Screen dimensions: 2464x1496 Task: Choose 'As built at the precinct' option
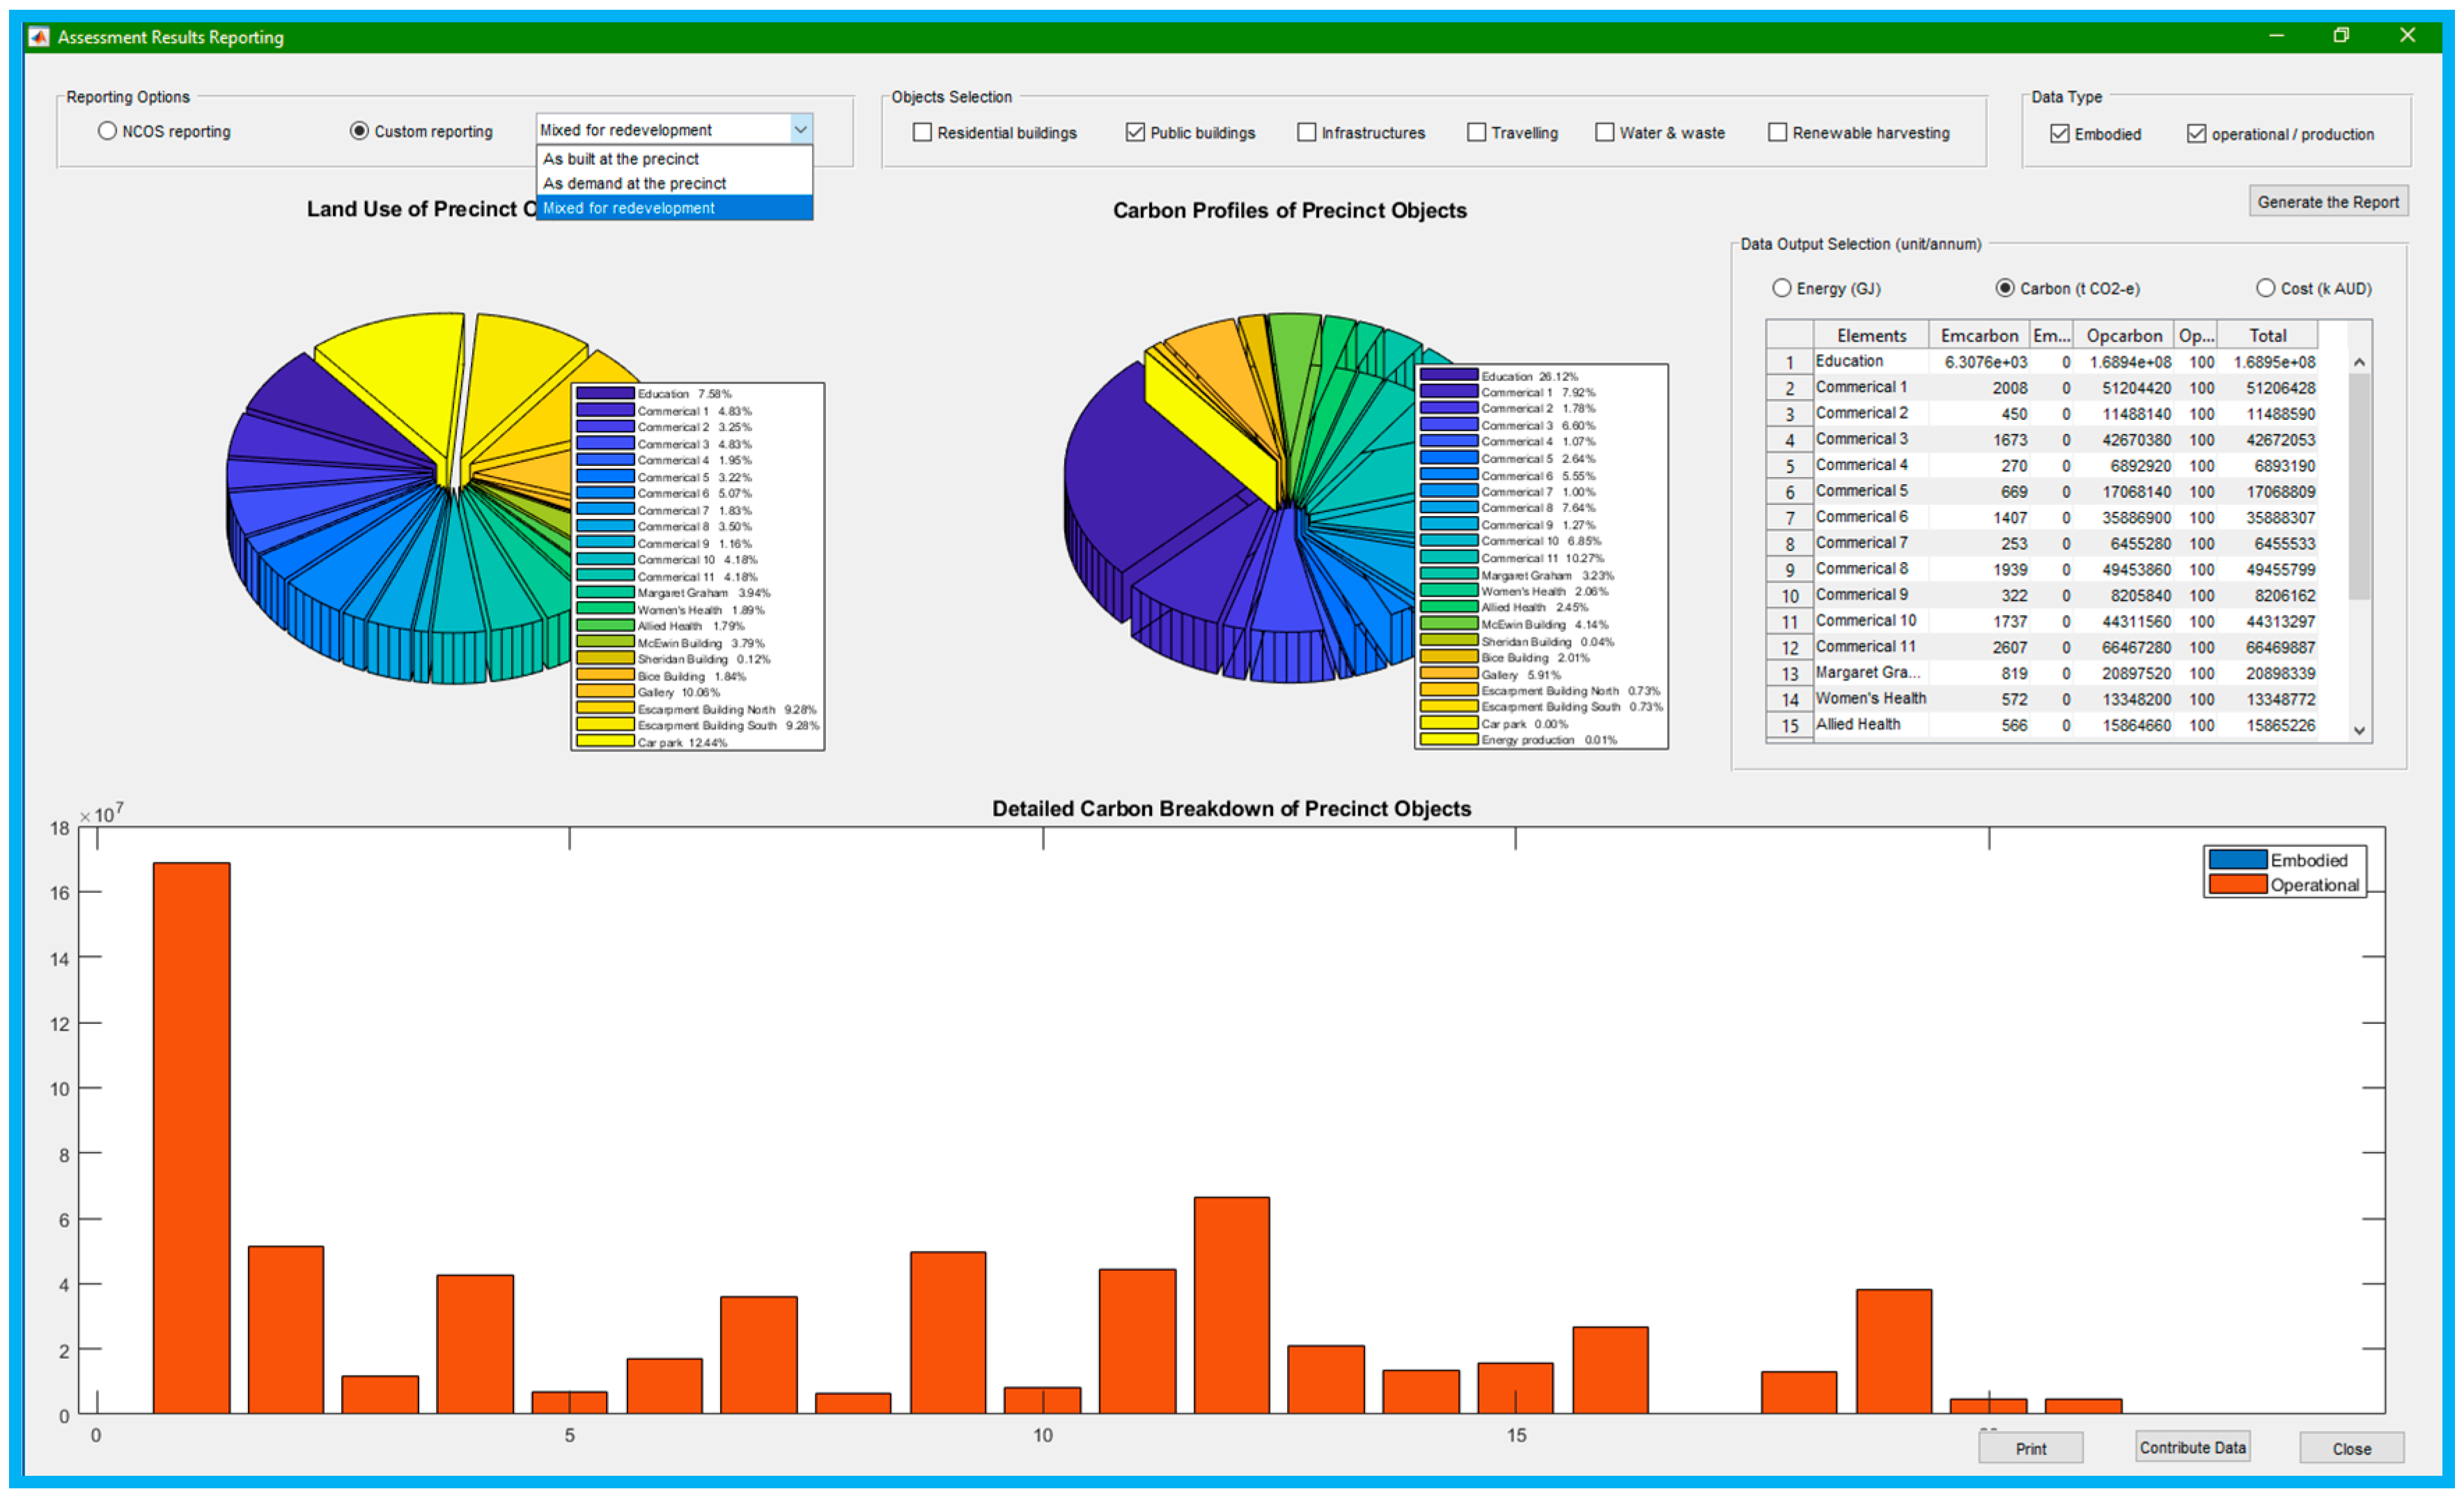pos(621,159)
